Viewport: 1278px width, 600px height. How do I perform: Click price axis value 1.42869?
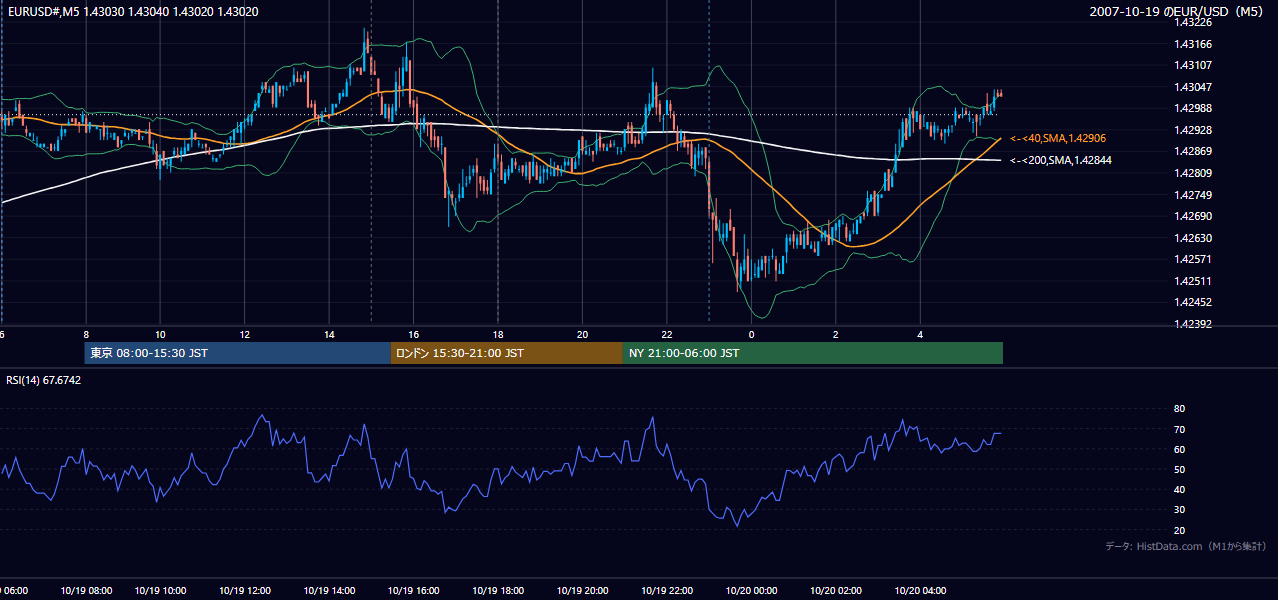[x=1193, y=151]
